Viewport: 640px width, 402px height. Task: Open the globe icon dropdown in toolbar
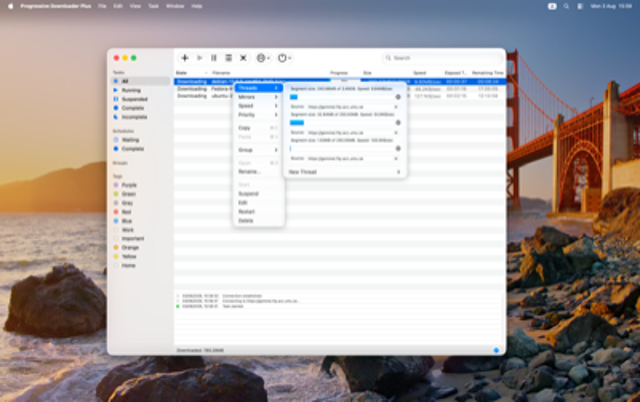263,58
